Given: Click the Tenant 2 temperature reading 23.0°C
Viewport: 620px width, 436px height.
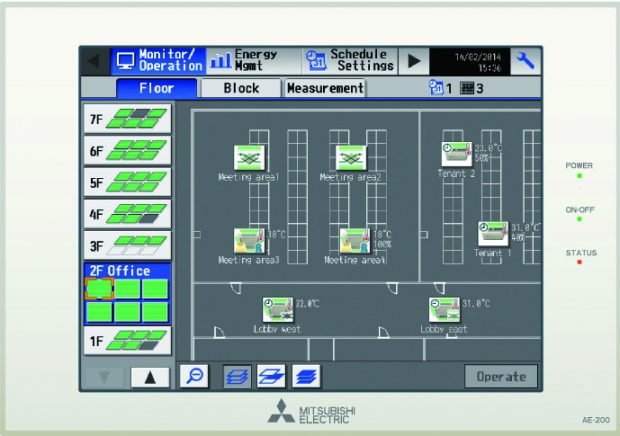Looking at the screenshot, I should [x=488, y=148].
